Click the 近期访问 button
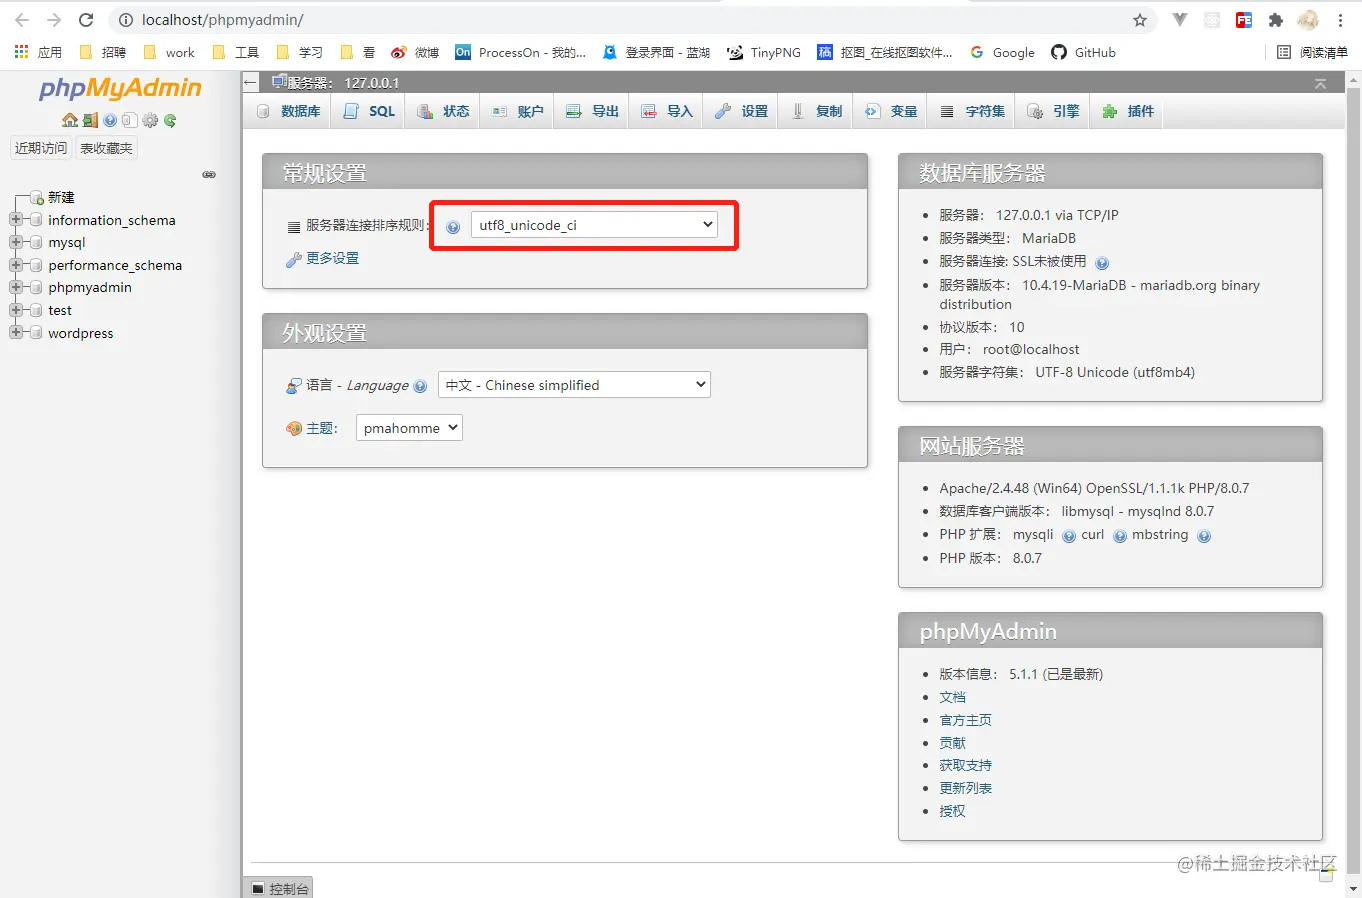The image size is (1362, 898). pyautogui.click(x=41, y=148)
